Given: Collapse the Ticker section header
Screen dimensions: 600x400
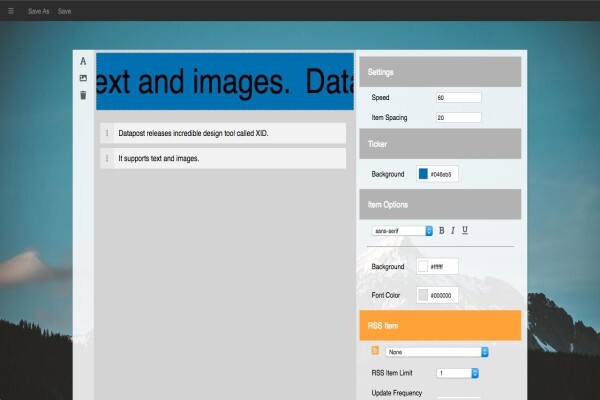Looking at the screenshot, I should tap(440, 144).
